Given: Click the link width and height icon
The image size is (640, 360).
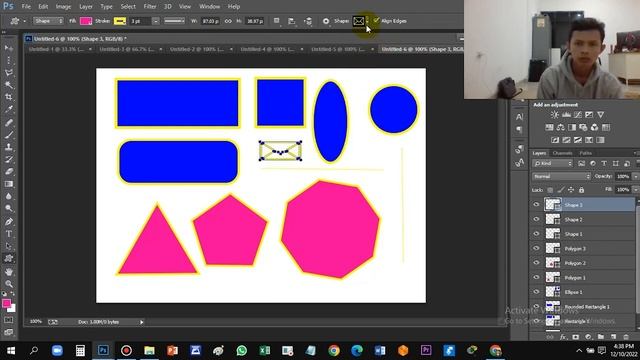Looking at the screenshot, I should click(x=228, y=21).
